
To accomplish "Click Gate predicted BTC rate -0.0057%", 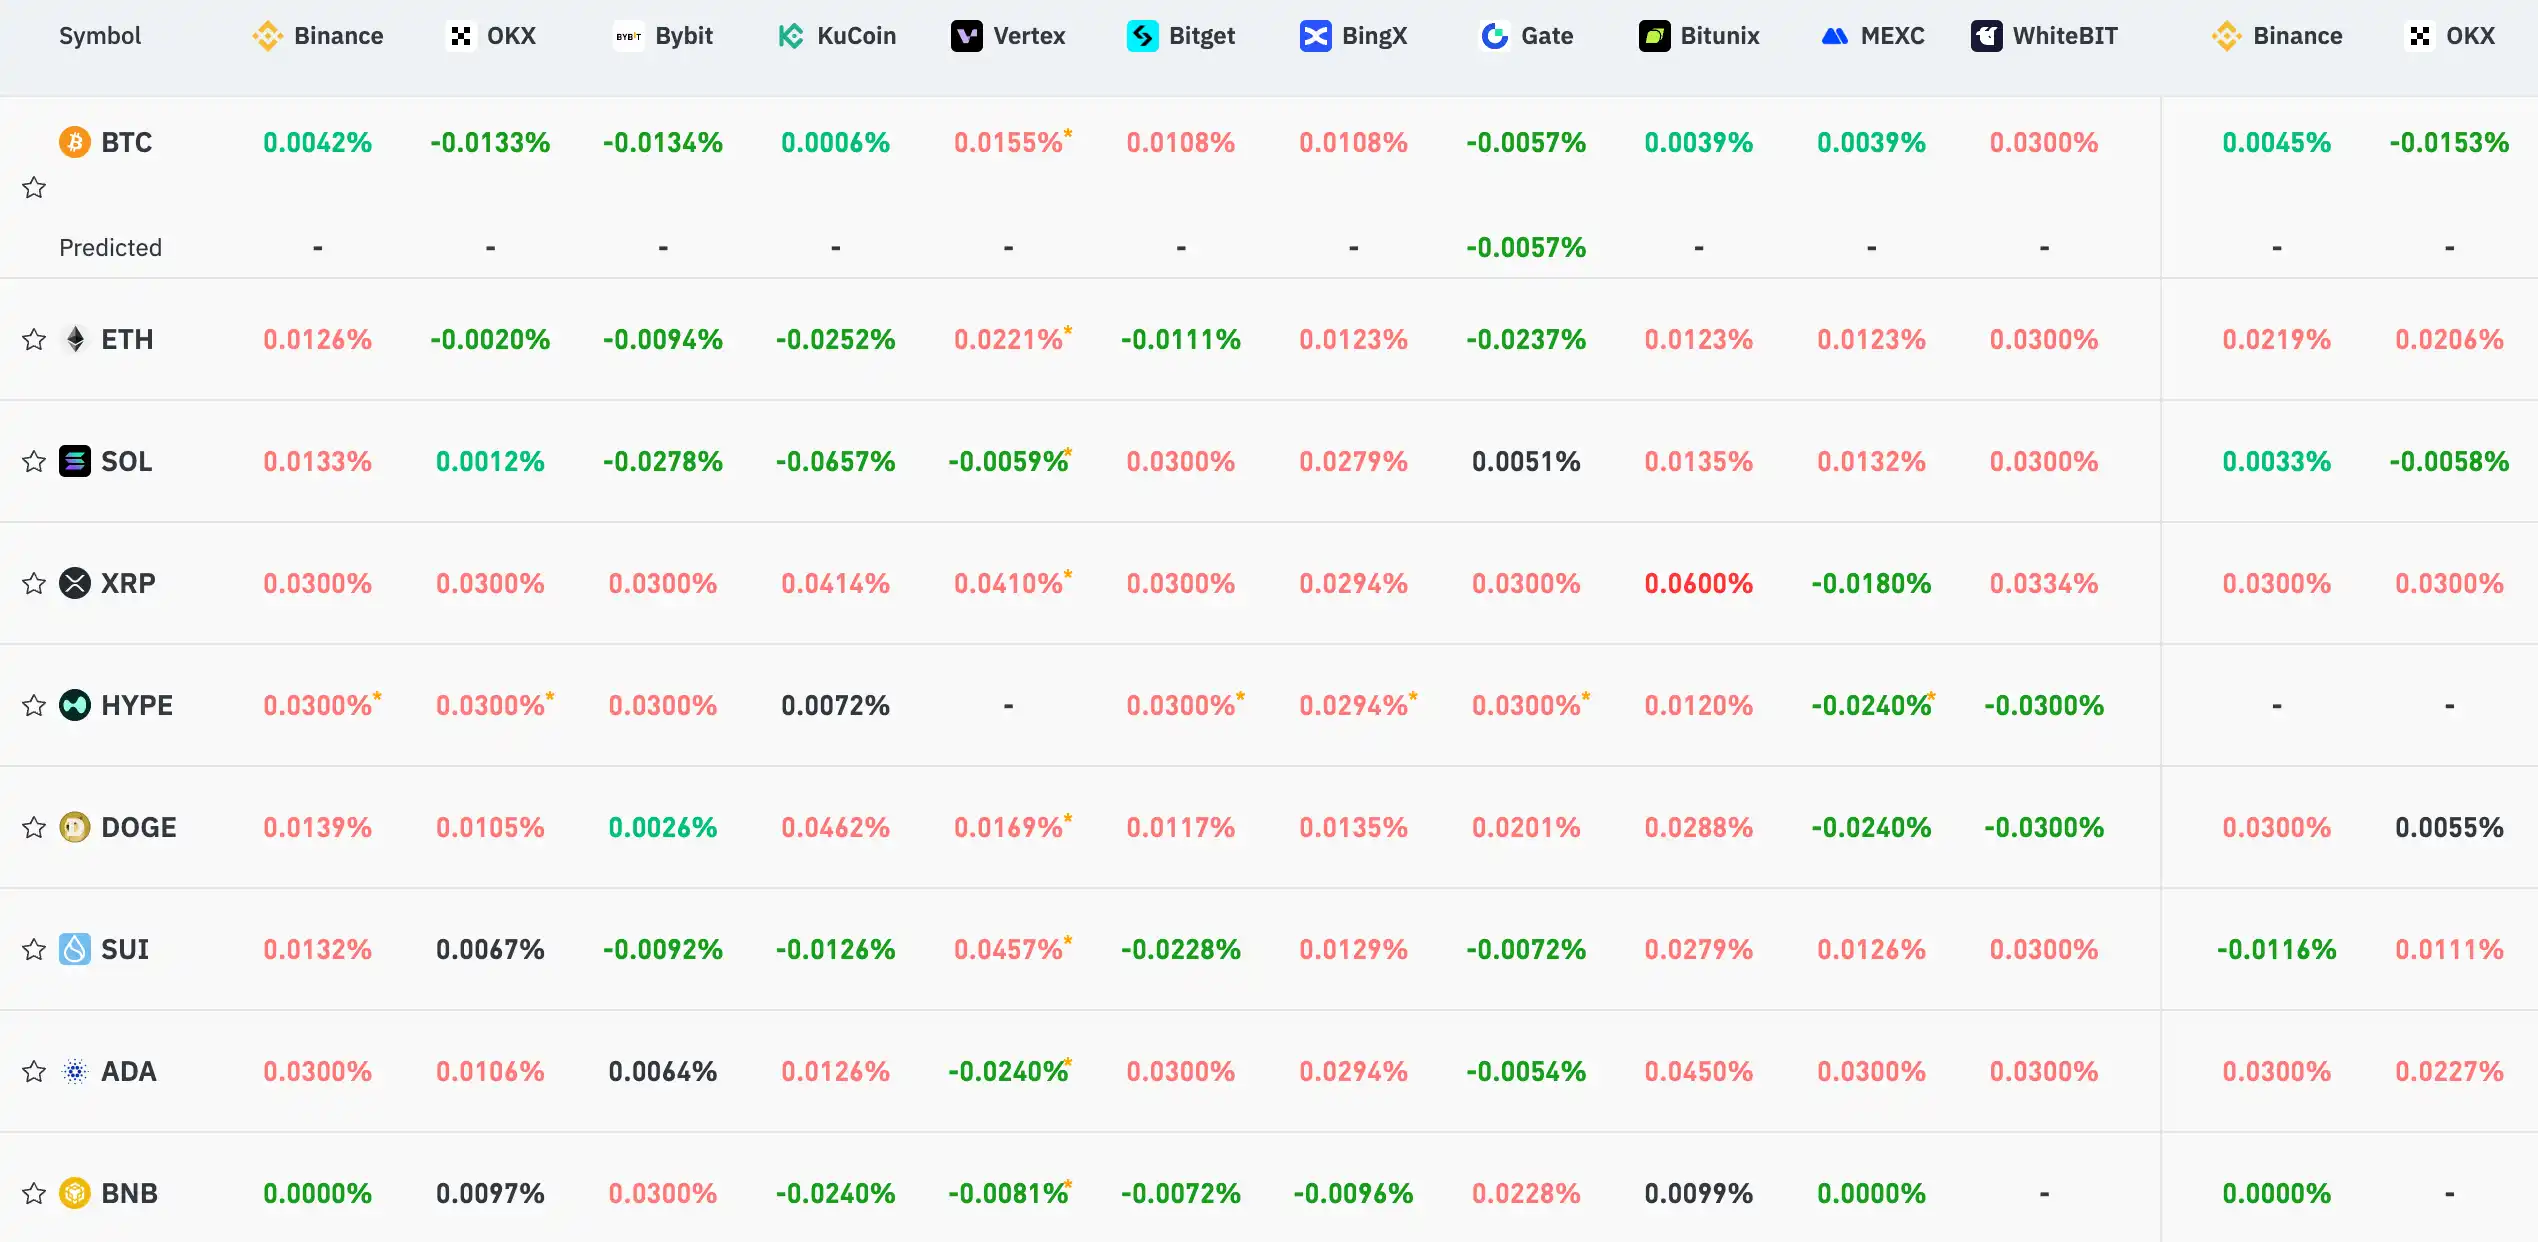I will (x=1526, y=248).
